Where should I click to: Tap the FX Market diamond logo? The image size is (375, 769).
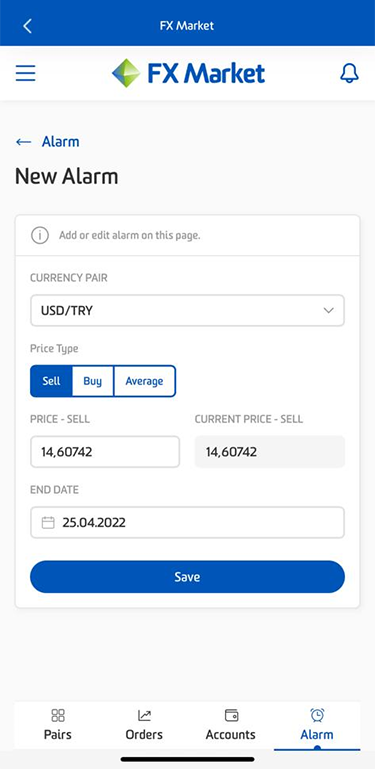(x=126, y=73)
